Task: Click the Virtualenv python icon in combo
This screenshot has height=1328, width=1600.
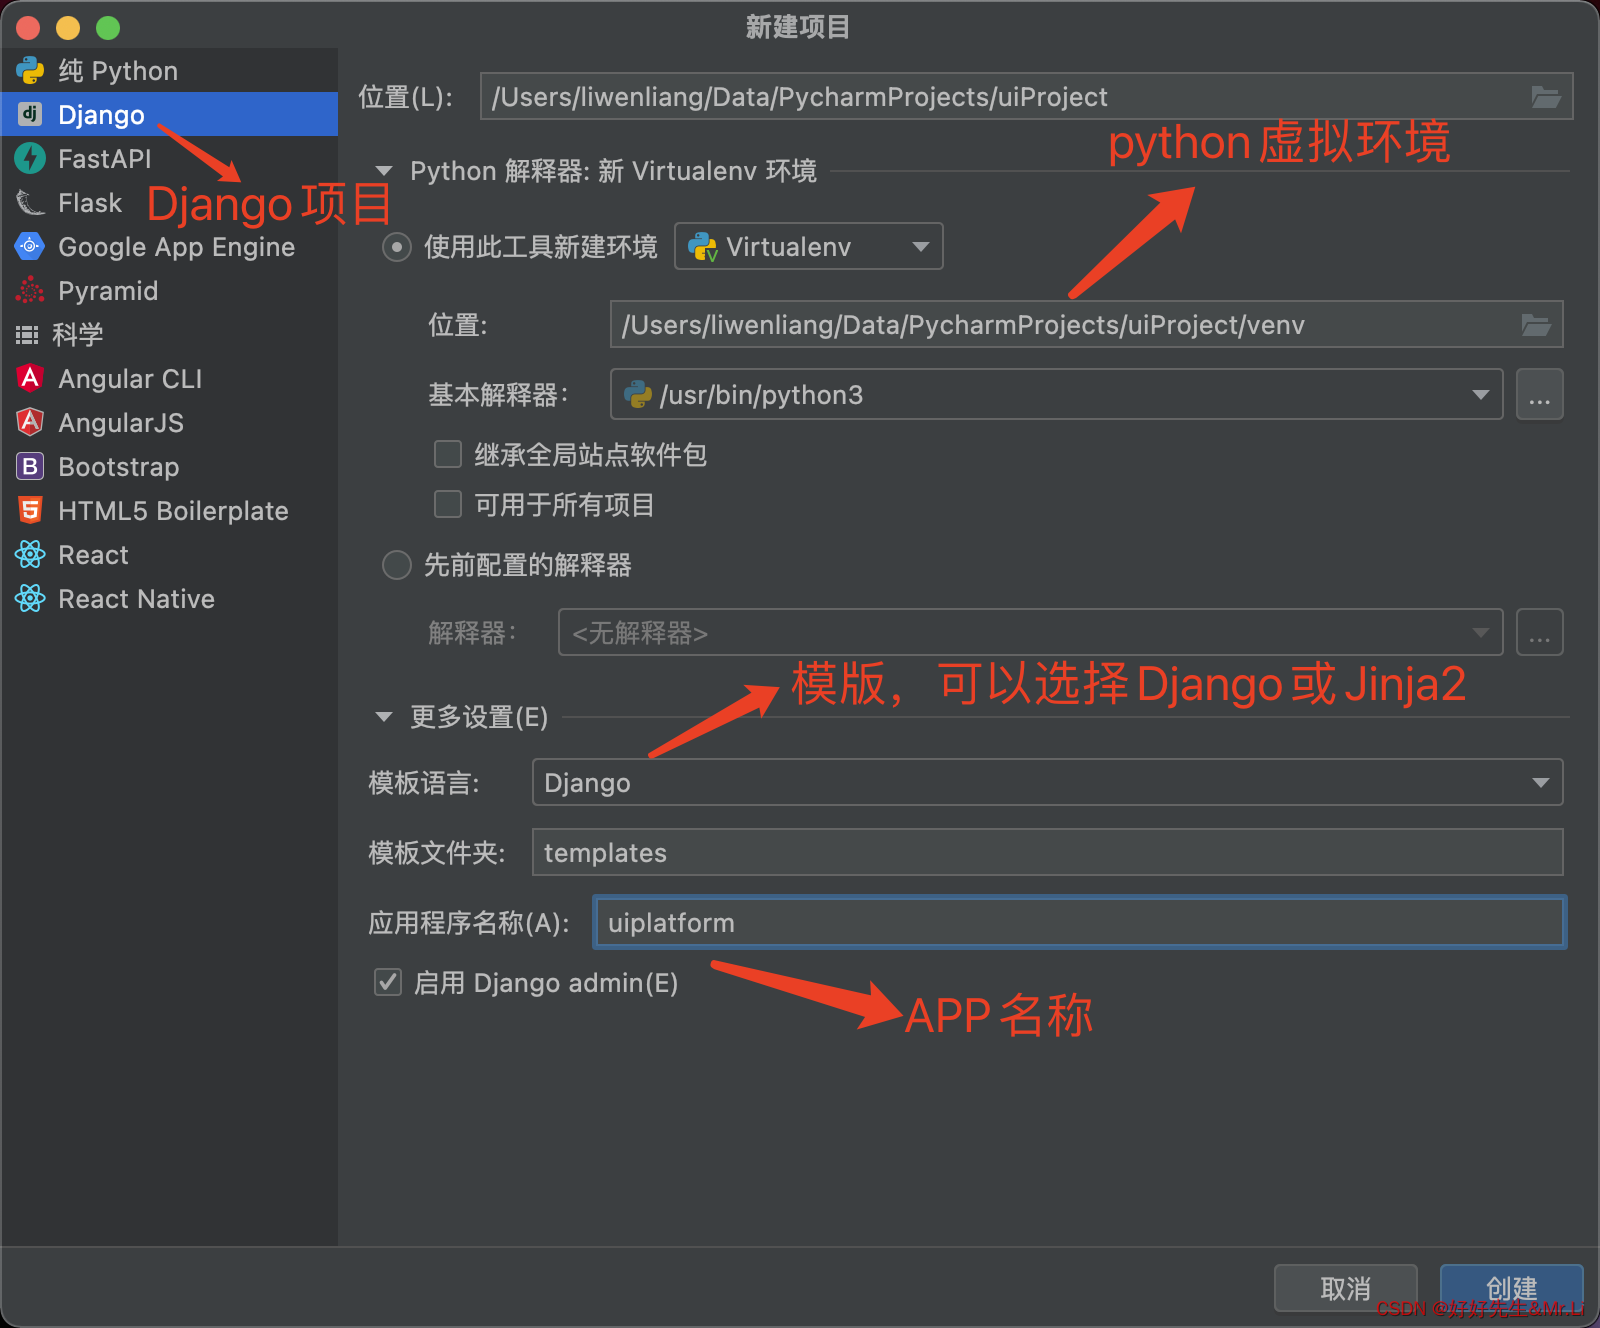Action: pyautogui.click(x=703, y=247)
